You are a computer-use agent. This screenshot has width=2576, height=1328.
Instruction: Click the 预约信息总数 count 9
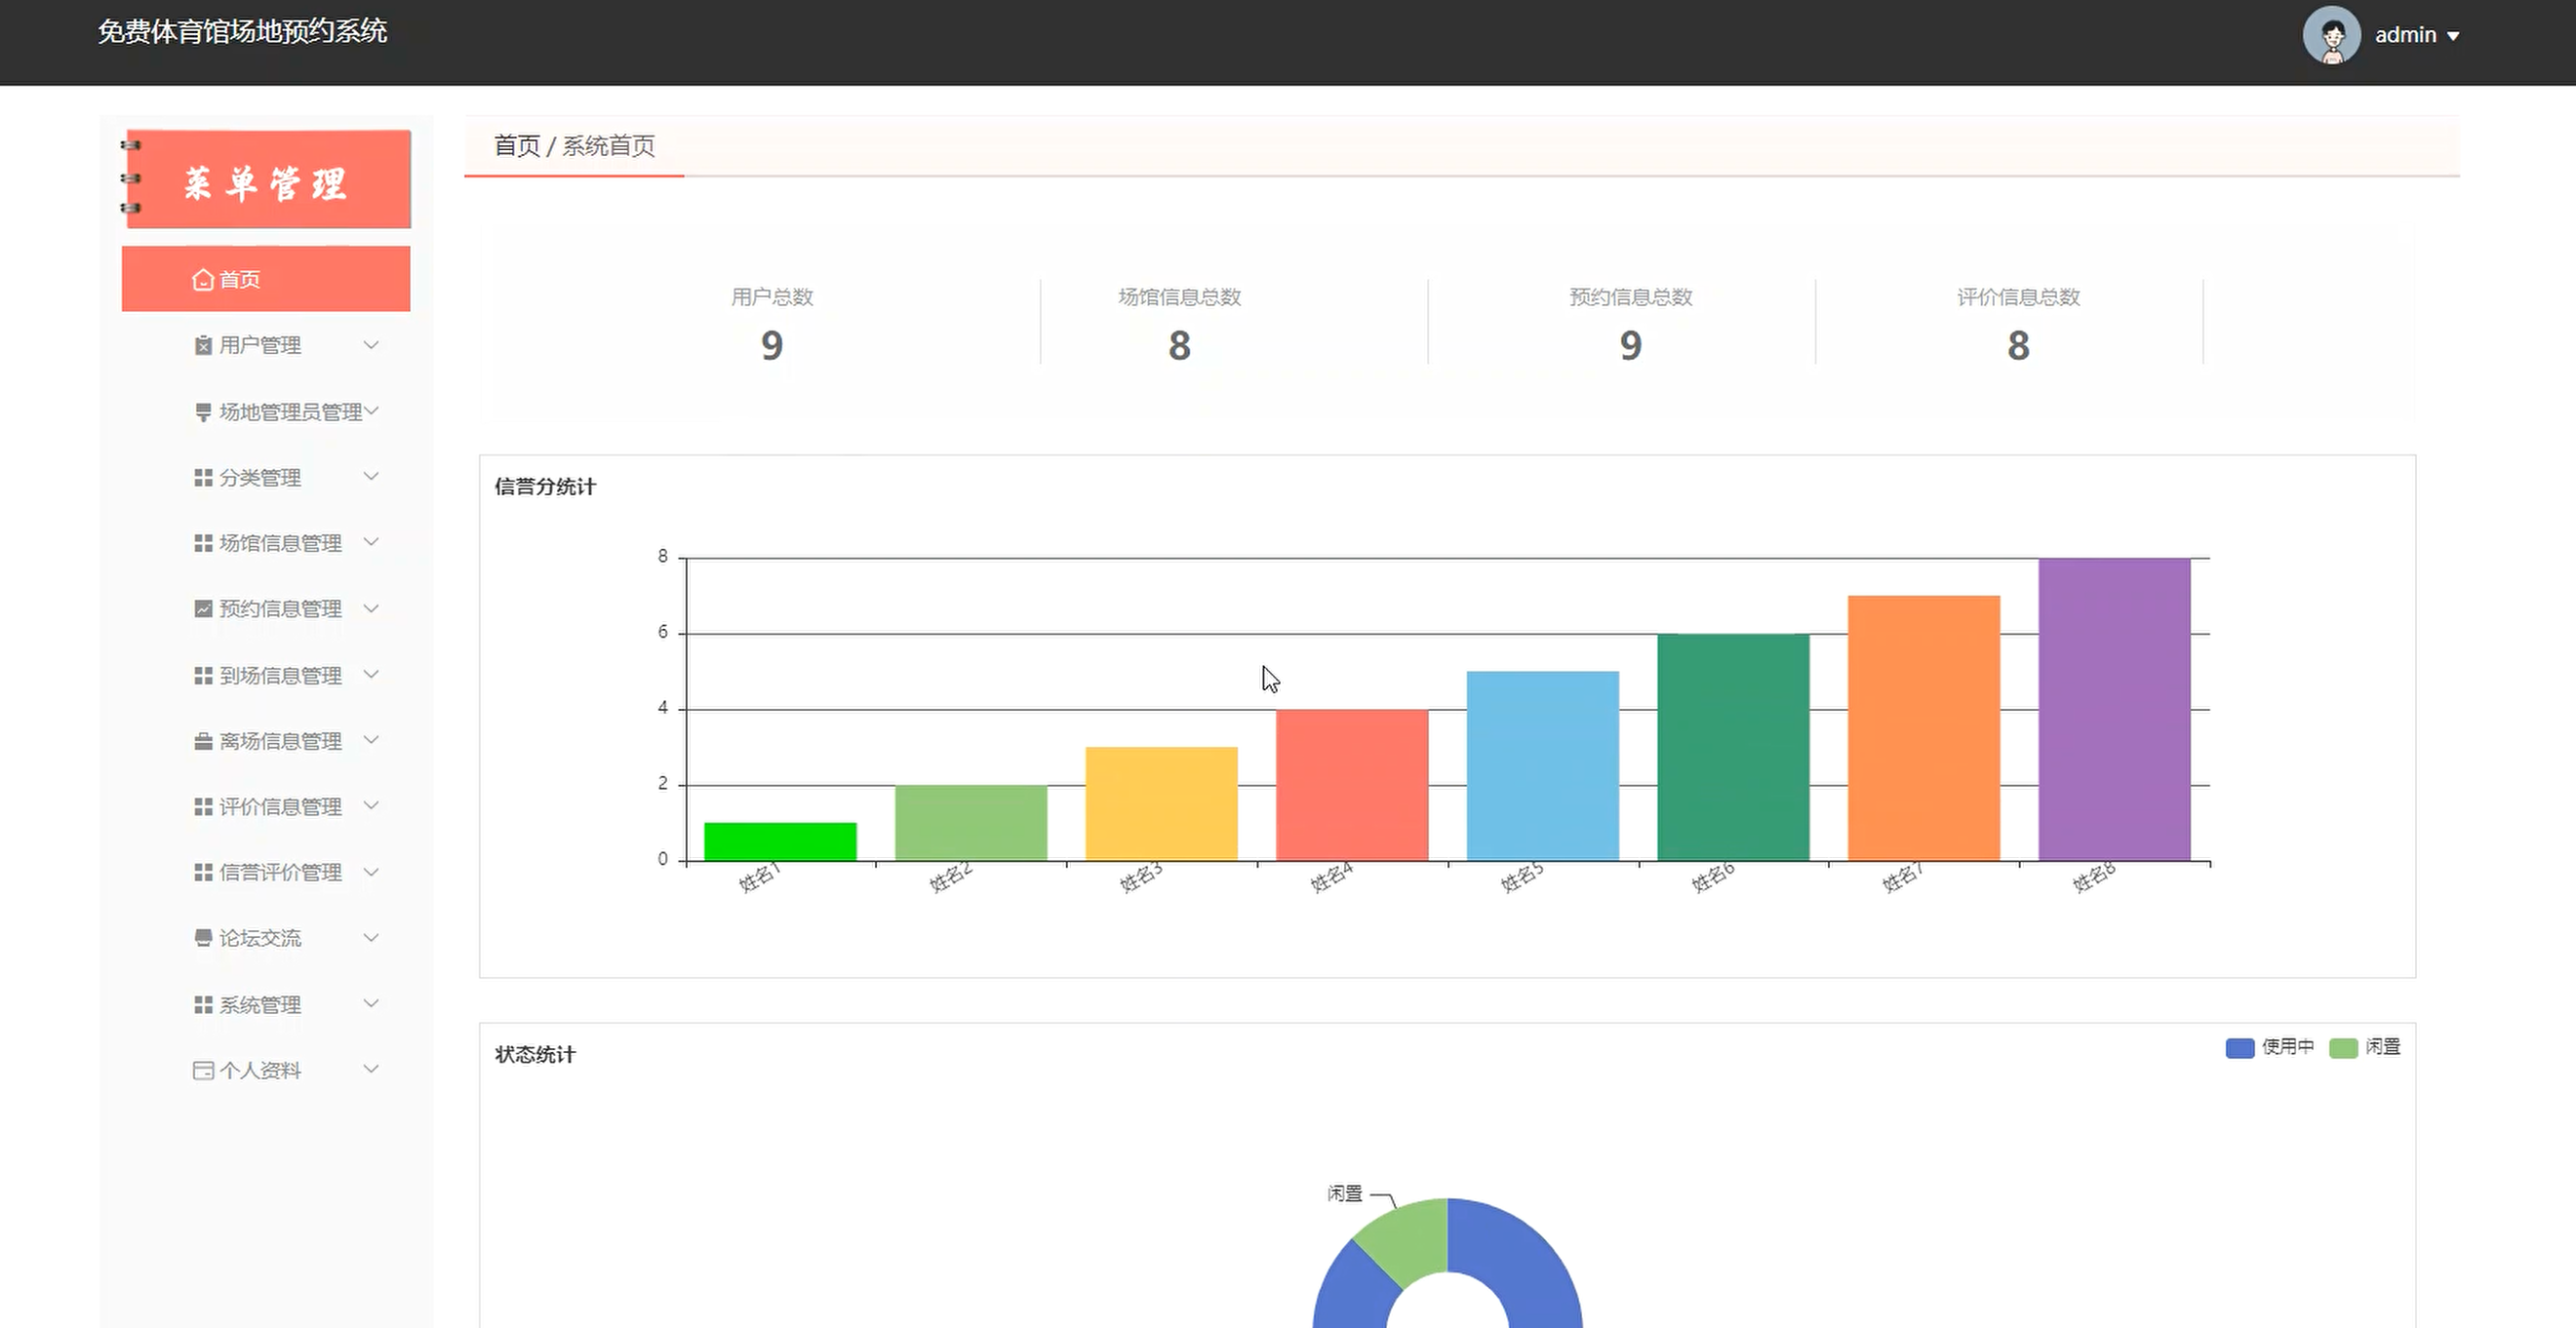pyautogui.click(x=1630, y=346)
